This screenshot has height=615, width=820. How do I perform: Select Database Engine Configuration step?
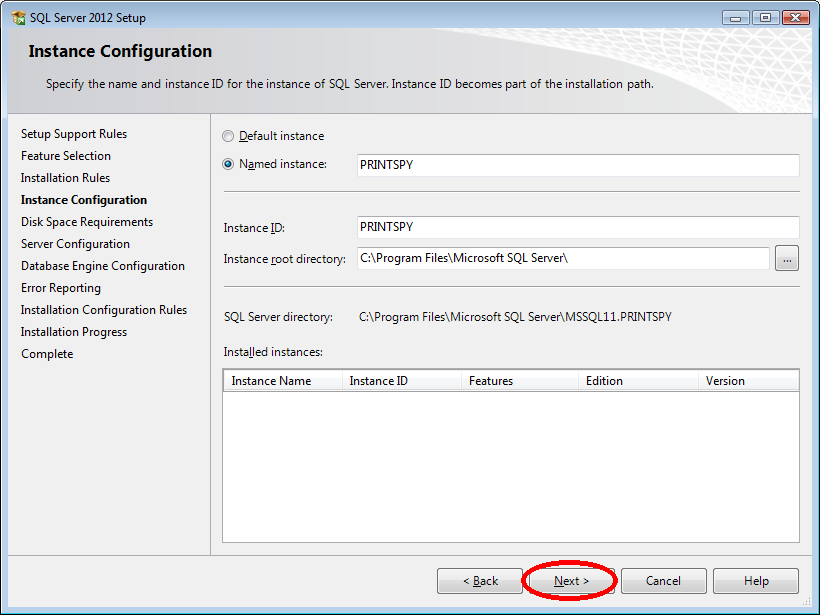(x=103, y=266)
